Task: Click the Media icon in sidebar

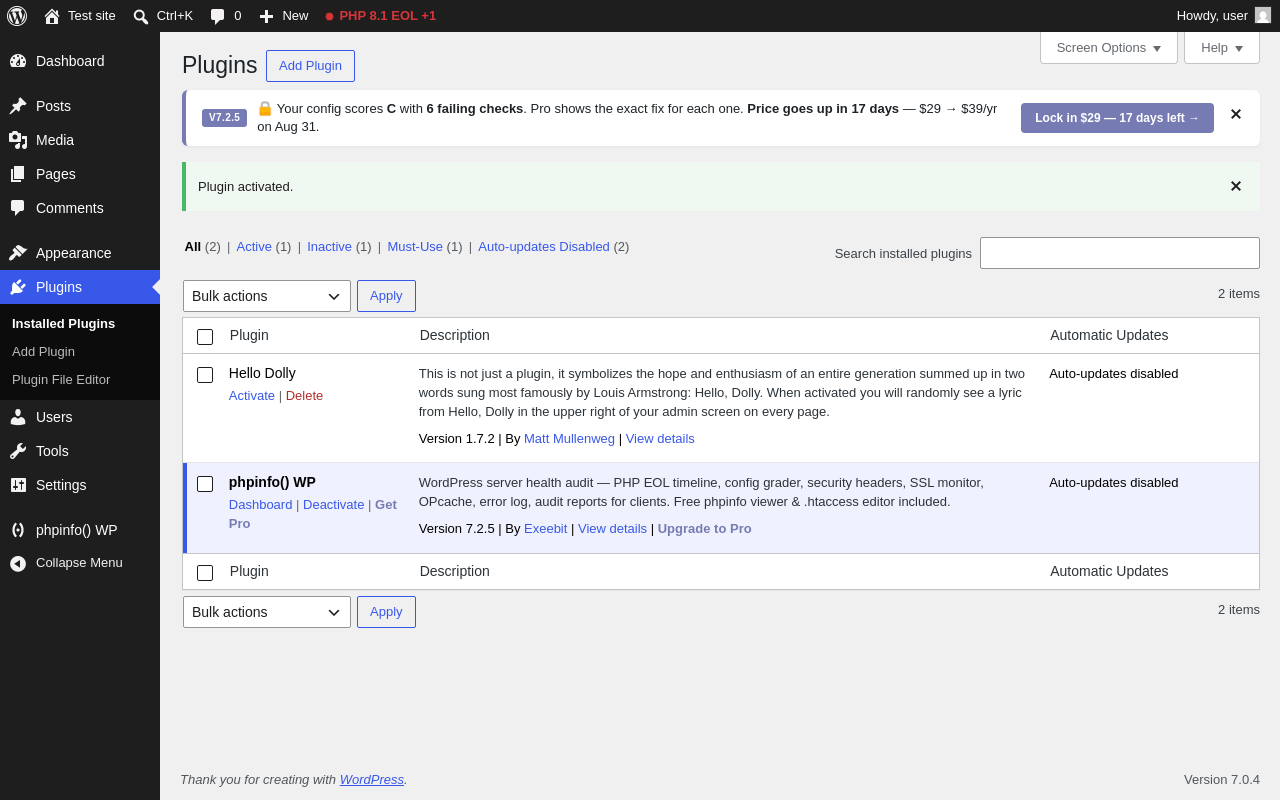Action: (x=18, y=140)
